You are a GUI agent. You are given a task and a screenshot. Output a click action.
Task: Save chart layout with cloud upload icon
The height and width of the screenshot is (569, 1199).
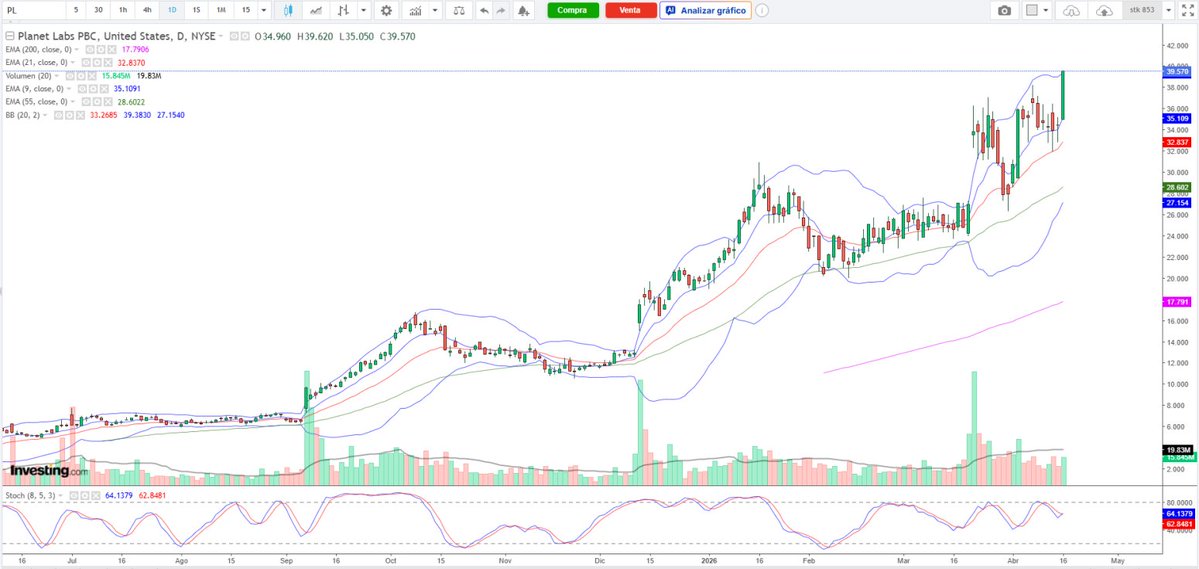[x=1104, y=11]
